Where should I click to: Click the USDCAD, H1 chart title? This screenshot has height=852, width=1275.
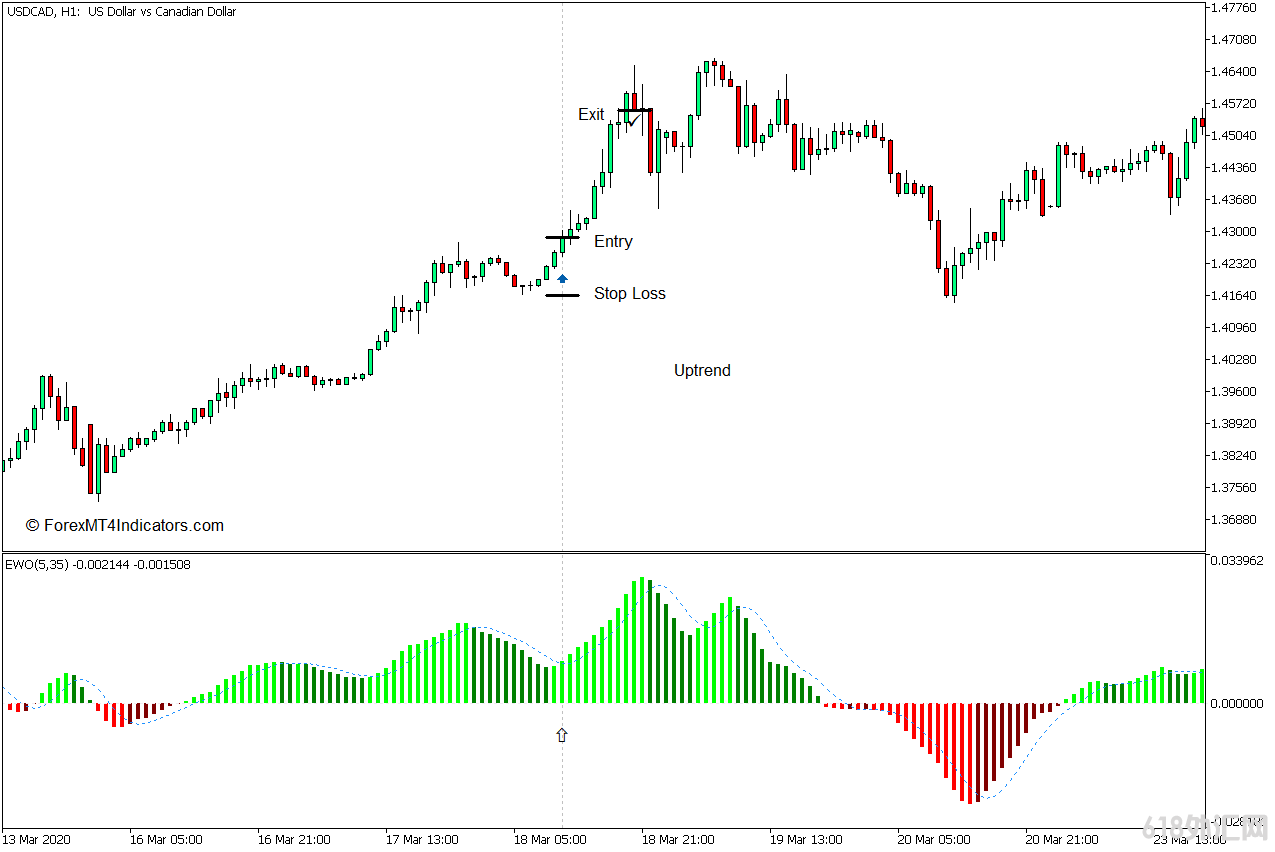pos(121,12)
